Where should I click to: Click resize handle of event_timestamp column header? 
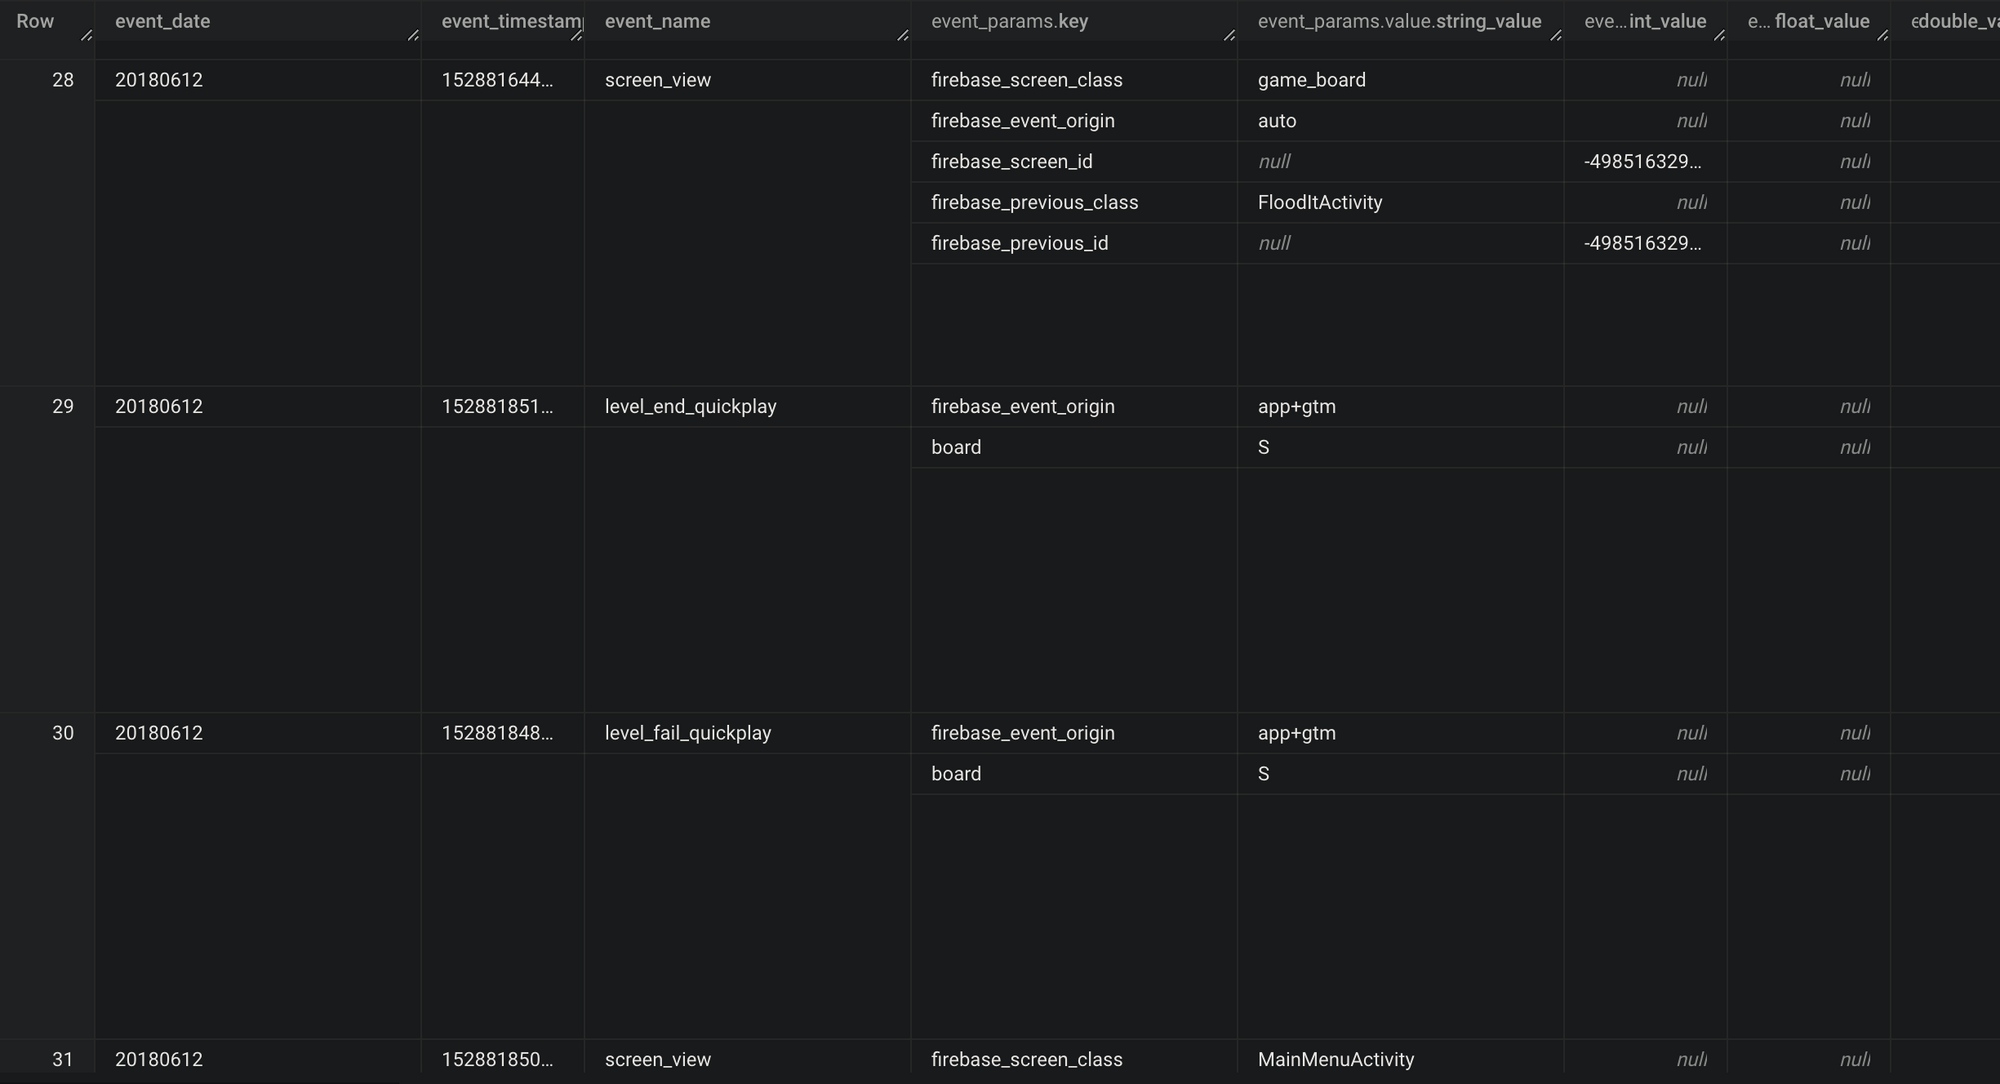tap(576, 35)
